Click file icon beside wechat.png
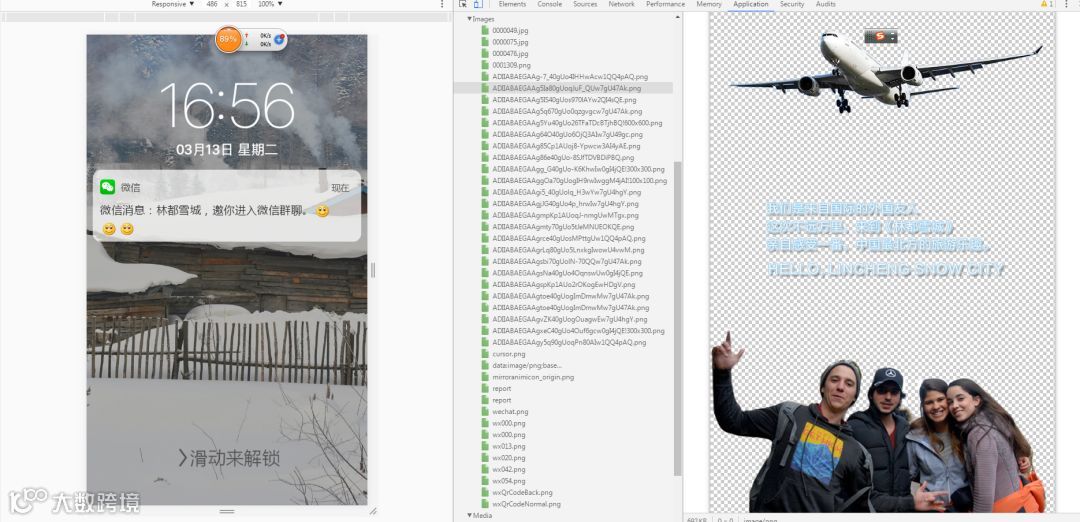1080x522 pixels. coord(485,412)
